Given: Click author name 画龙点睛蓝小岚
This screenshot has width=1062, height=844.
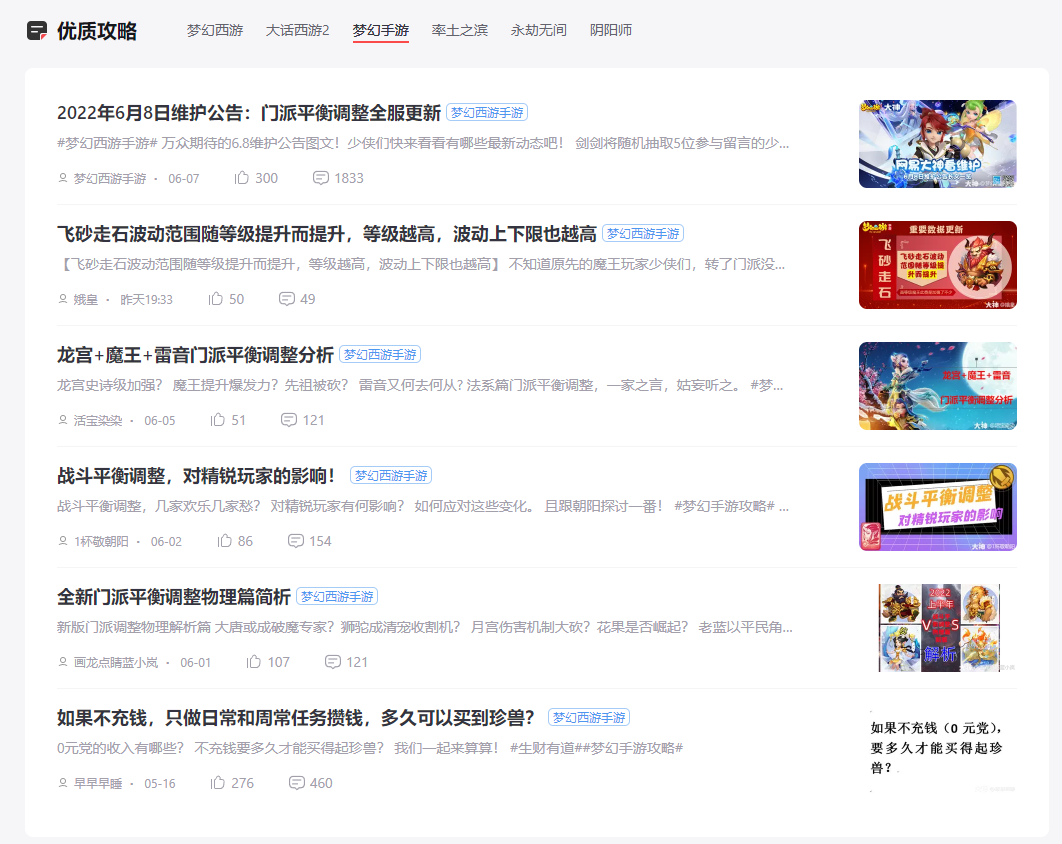Looking at the screenshot, I should [x=116, y=662].
